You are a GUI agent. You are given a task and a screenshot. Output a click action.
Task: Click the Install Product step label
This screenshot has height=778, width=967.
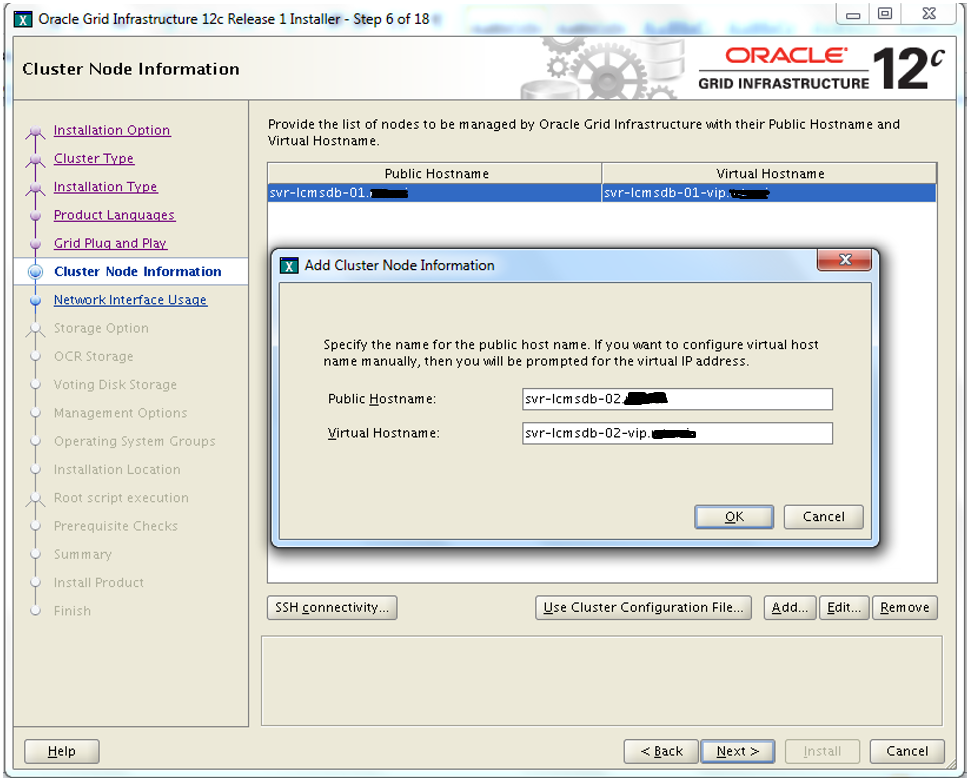tap(99, 583)
